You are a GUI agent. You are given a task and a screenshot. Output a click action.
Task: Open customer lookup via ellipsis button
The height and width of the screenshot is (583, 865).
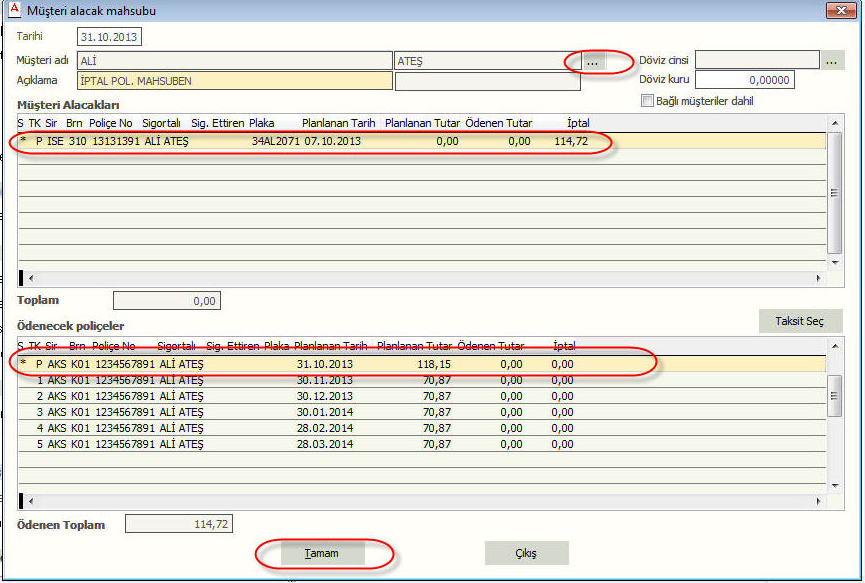pos(592,61)
